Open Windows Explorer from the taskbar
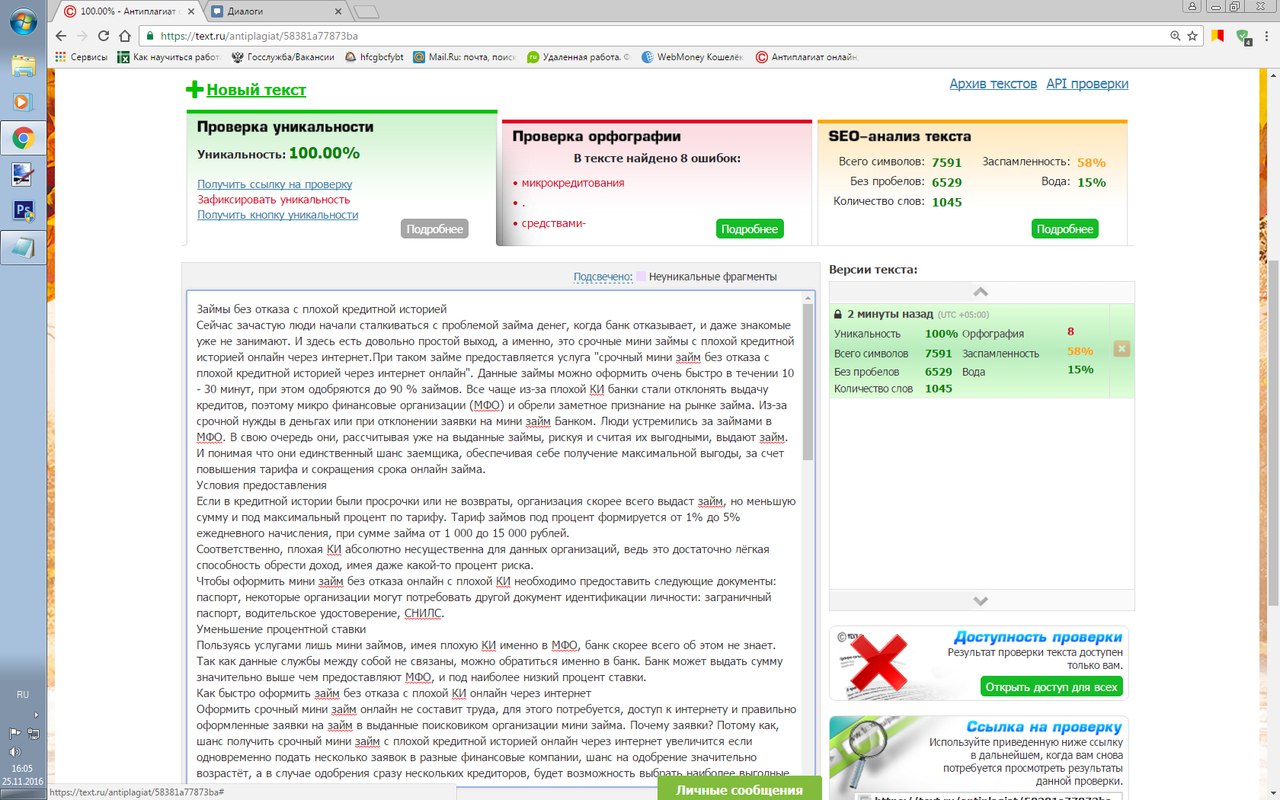This screenshot has height=800, width=1280. click(x=22, y=66)
